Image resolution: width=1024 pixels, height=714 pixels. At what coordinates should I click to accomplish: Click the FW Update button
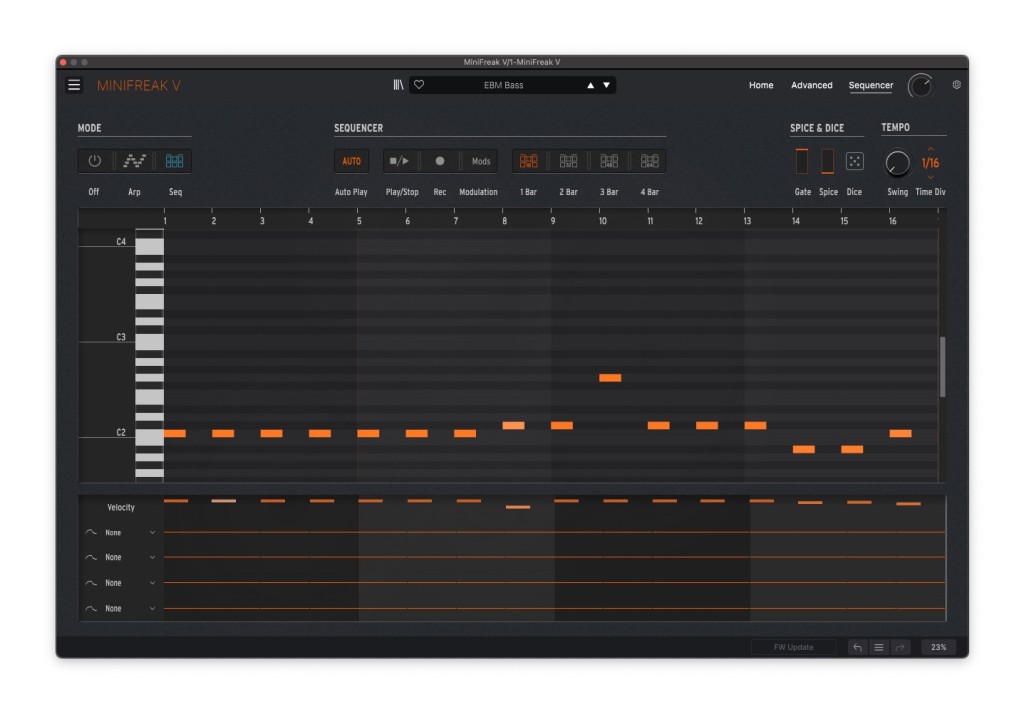click(793, 647)
